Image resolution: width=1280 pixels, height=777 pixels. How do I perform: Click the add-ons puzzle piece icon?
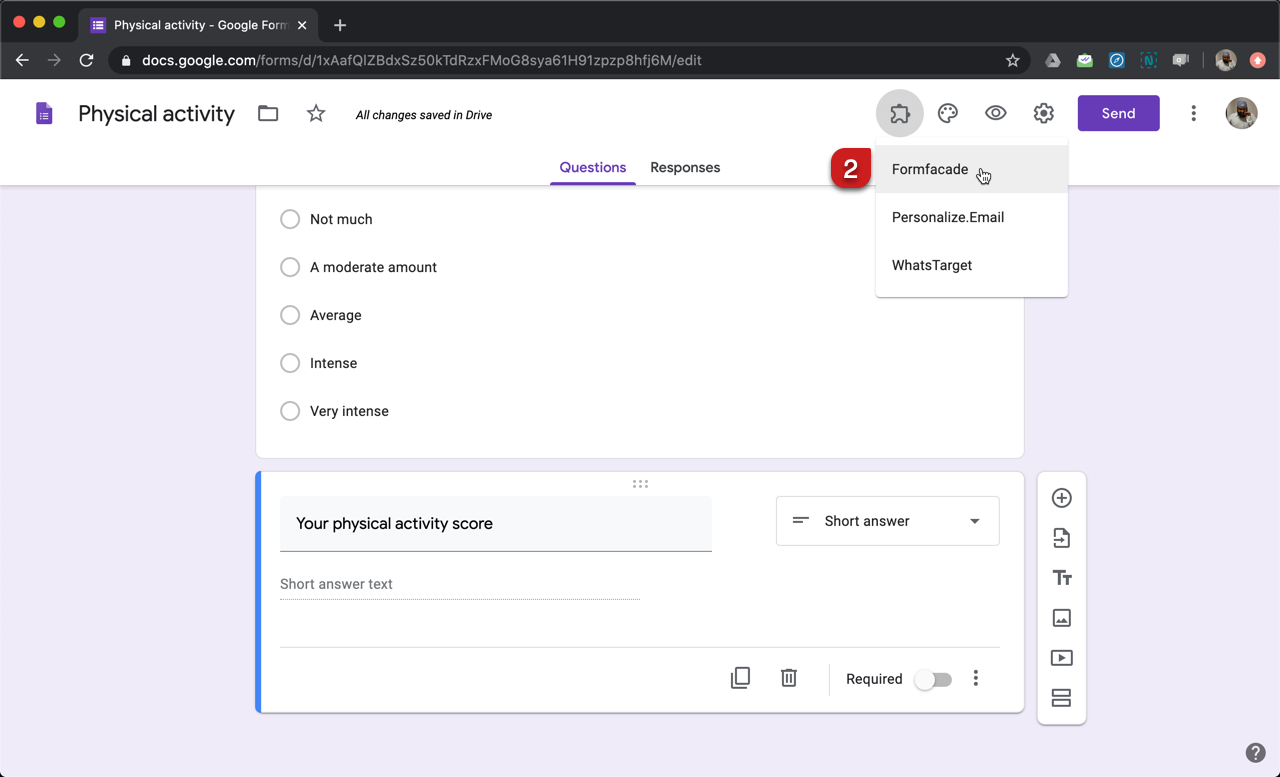899,113
